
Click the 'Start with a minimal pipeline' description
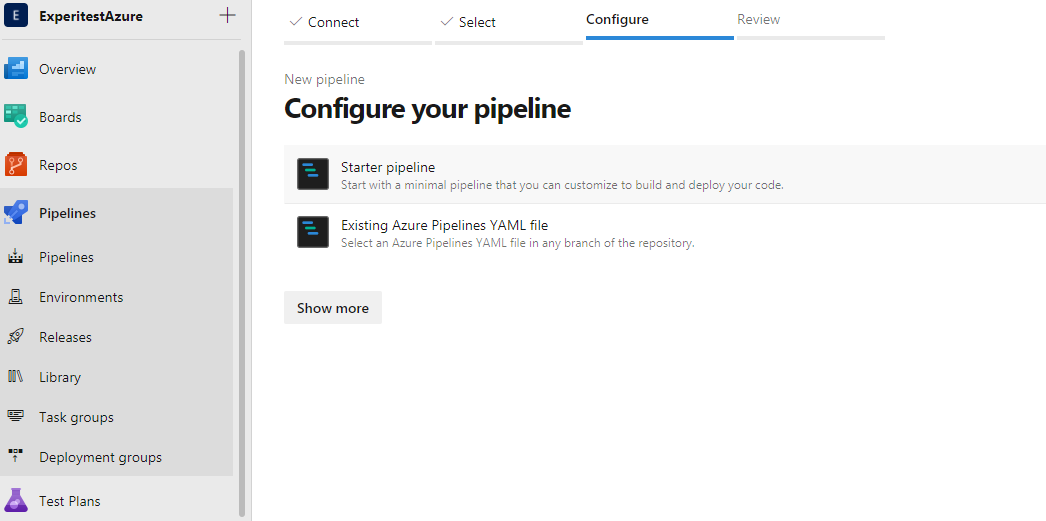coord(562,185)
